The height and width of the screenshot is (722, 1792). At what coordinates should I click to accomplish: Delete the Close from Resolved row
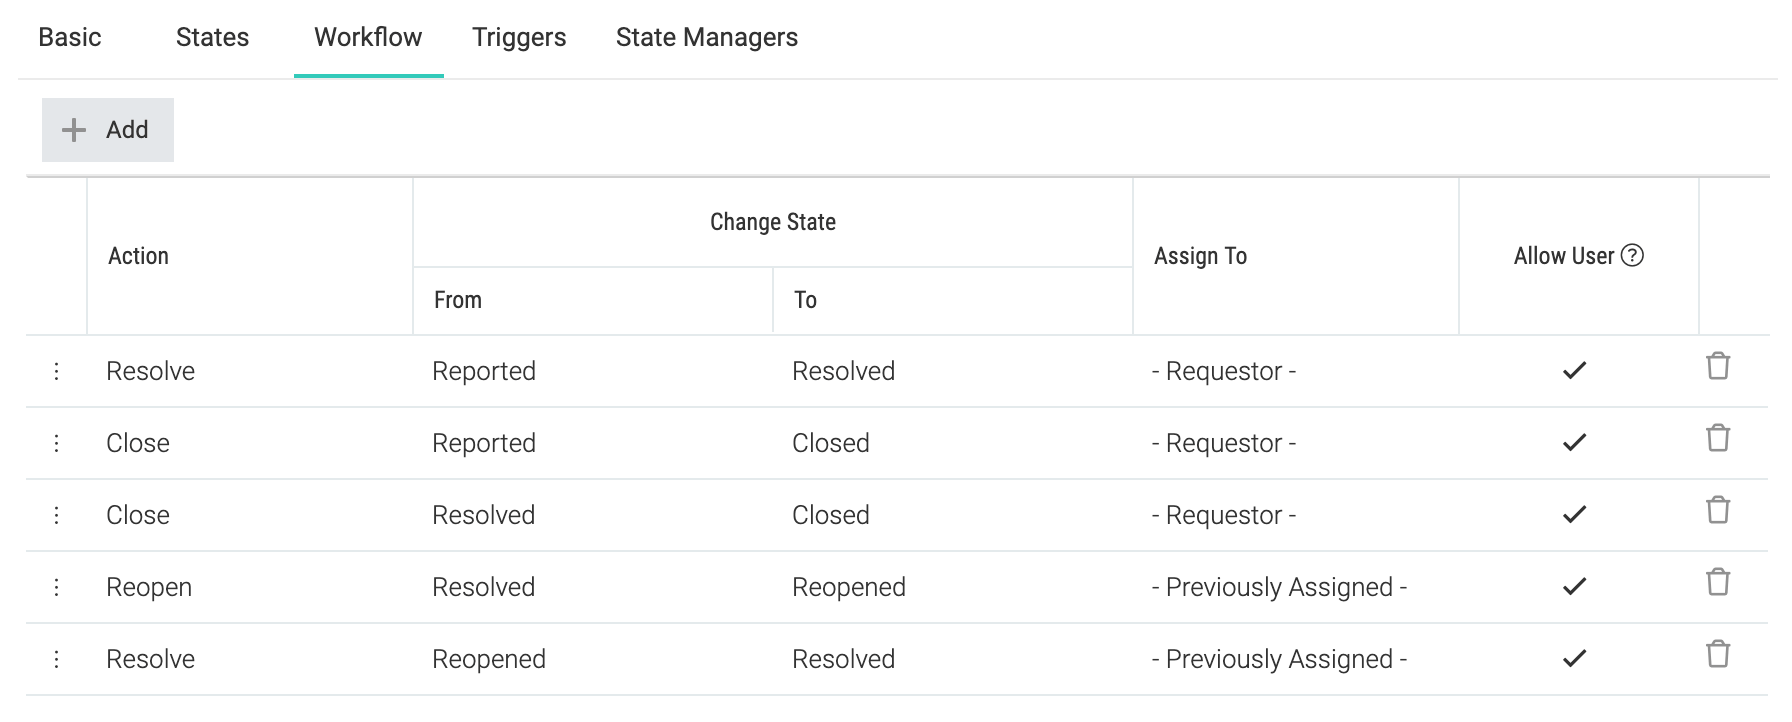(1717, 511)
